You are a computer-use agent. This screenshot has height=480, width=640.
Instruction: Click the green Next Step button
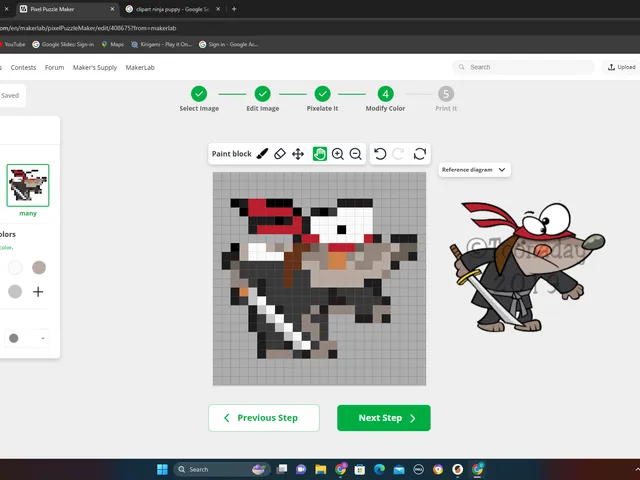[x=384, y=418]
